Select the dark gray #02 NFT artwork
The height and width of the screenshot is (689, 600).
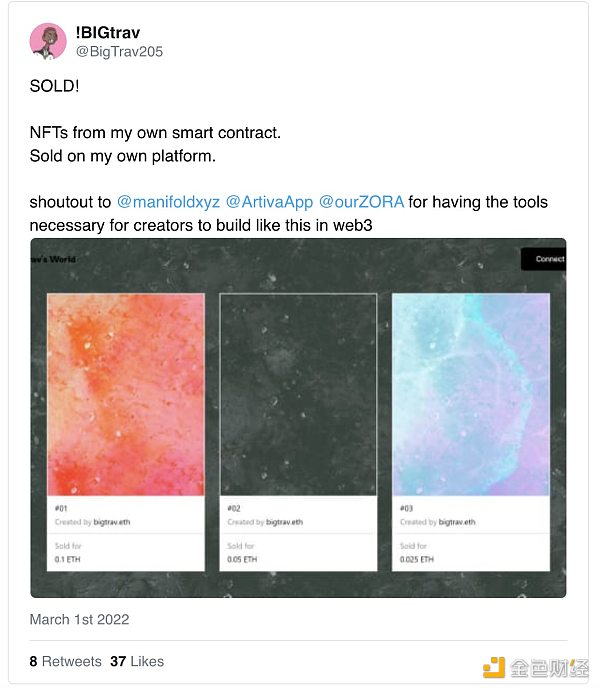(x=298, y=394)
